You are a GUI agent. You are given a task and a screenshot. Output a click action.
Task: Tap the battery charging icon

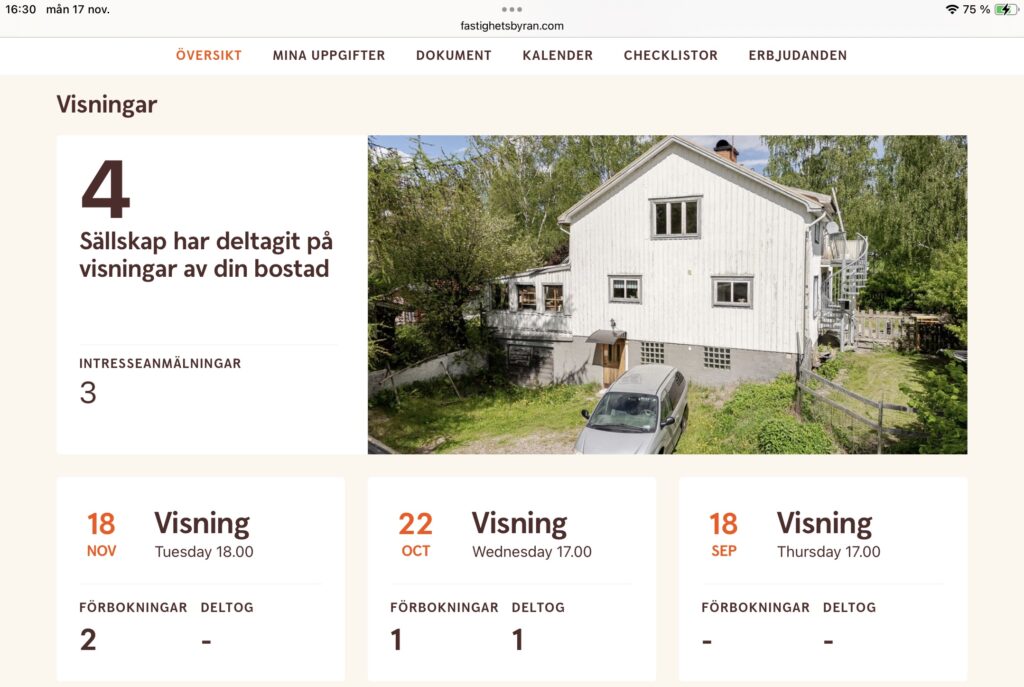click(1006, 9)
